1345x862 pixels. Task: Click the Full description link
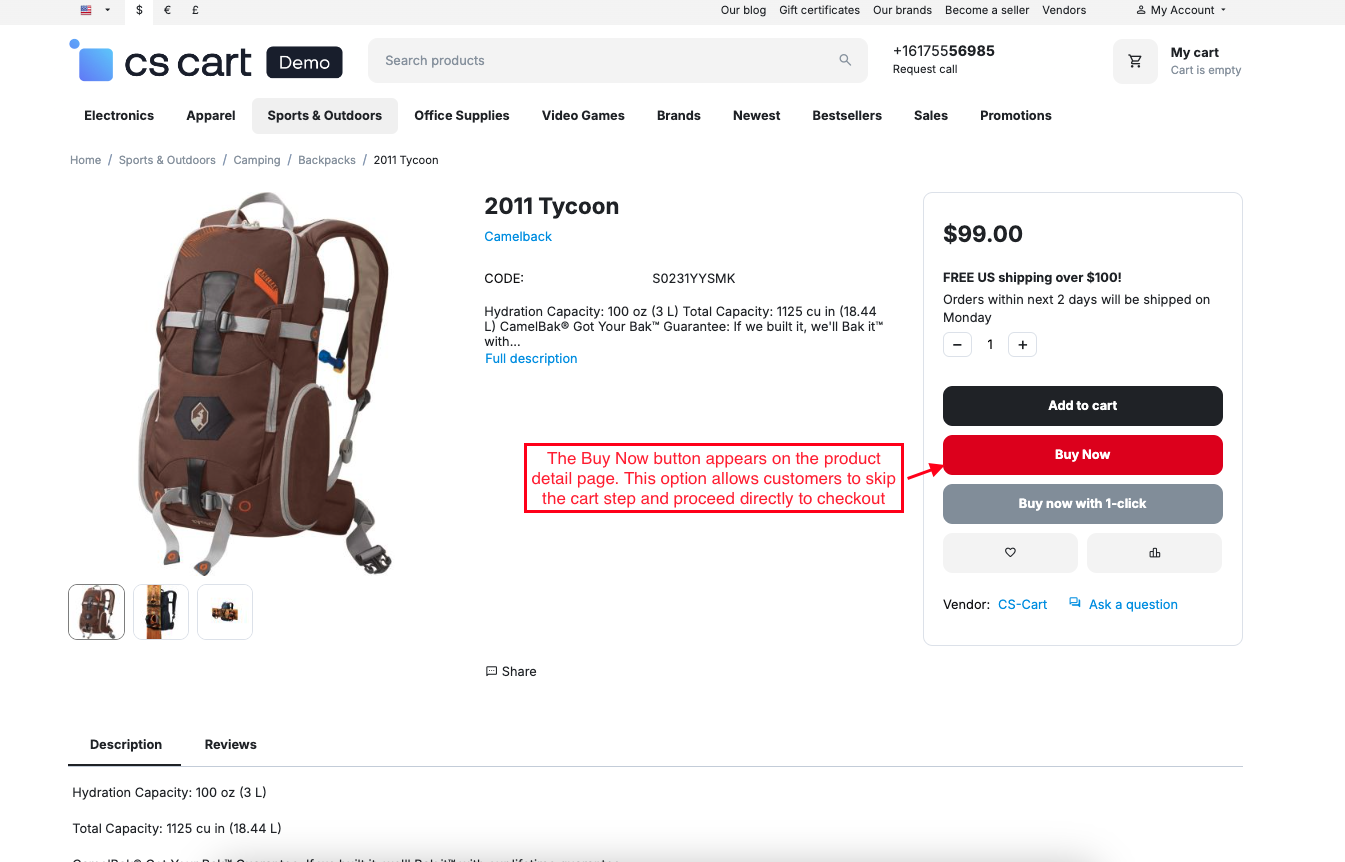531,359
